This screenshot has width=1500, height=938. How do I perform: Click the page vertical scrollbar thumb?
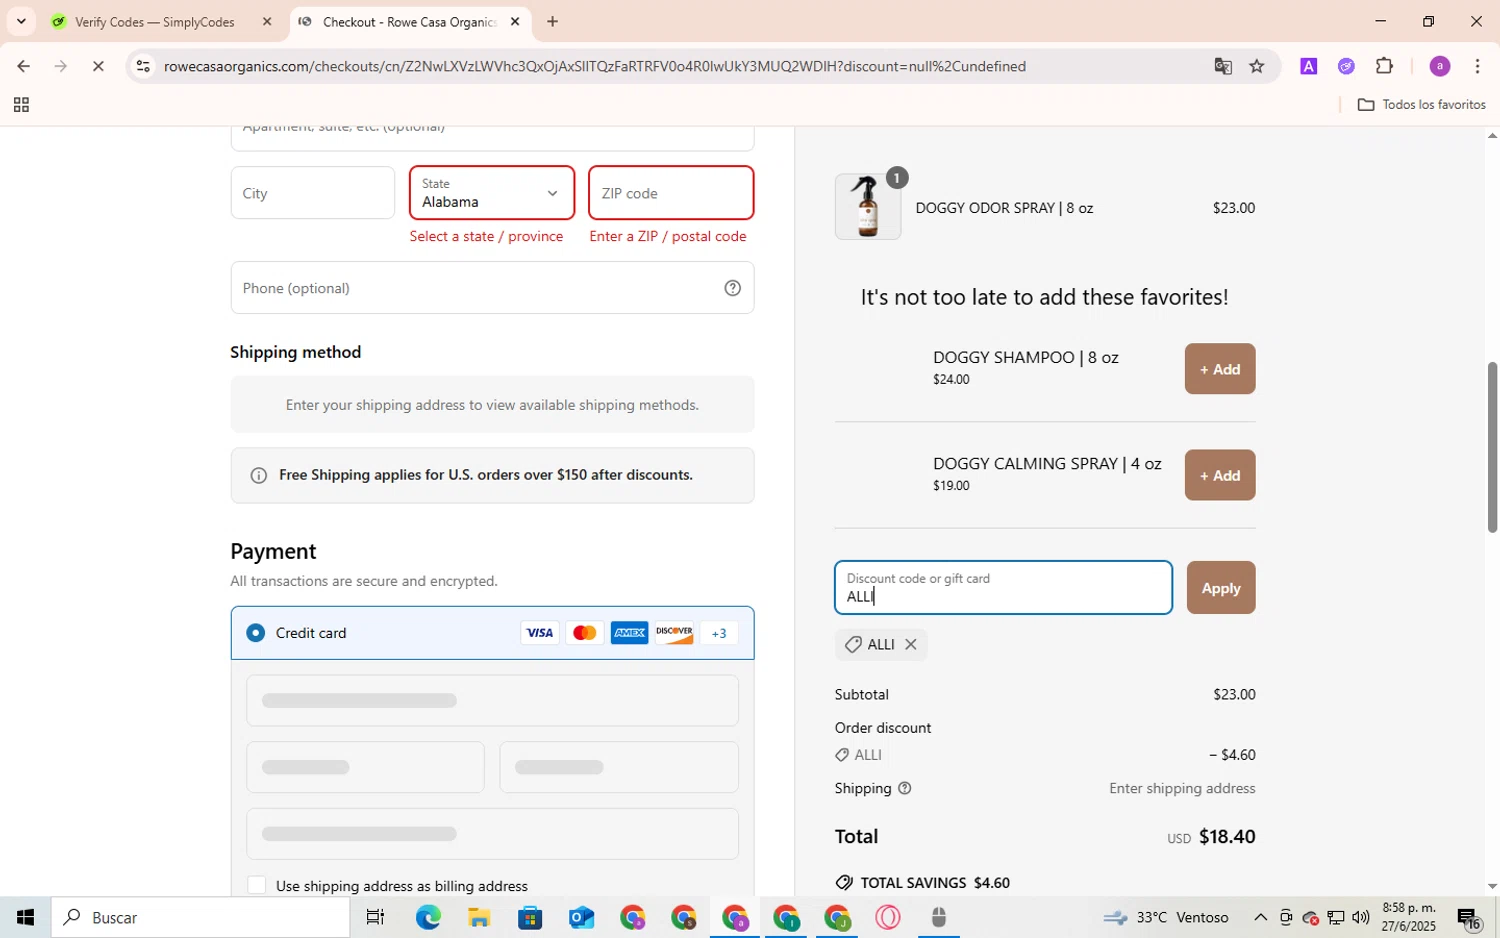click(1492, 447)
